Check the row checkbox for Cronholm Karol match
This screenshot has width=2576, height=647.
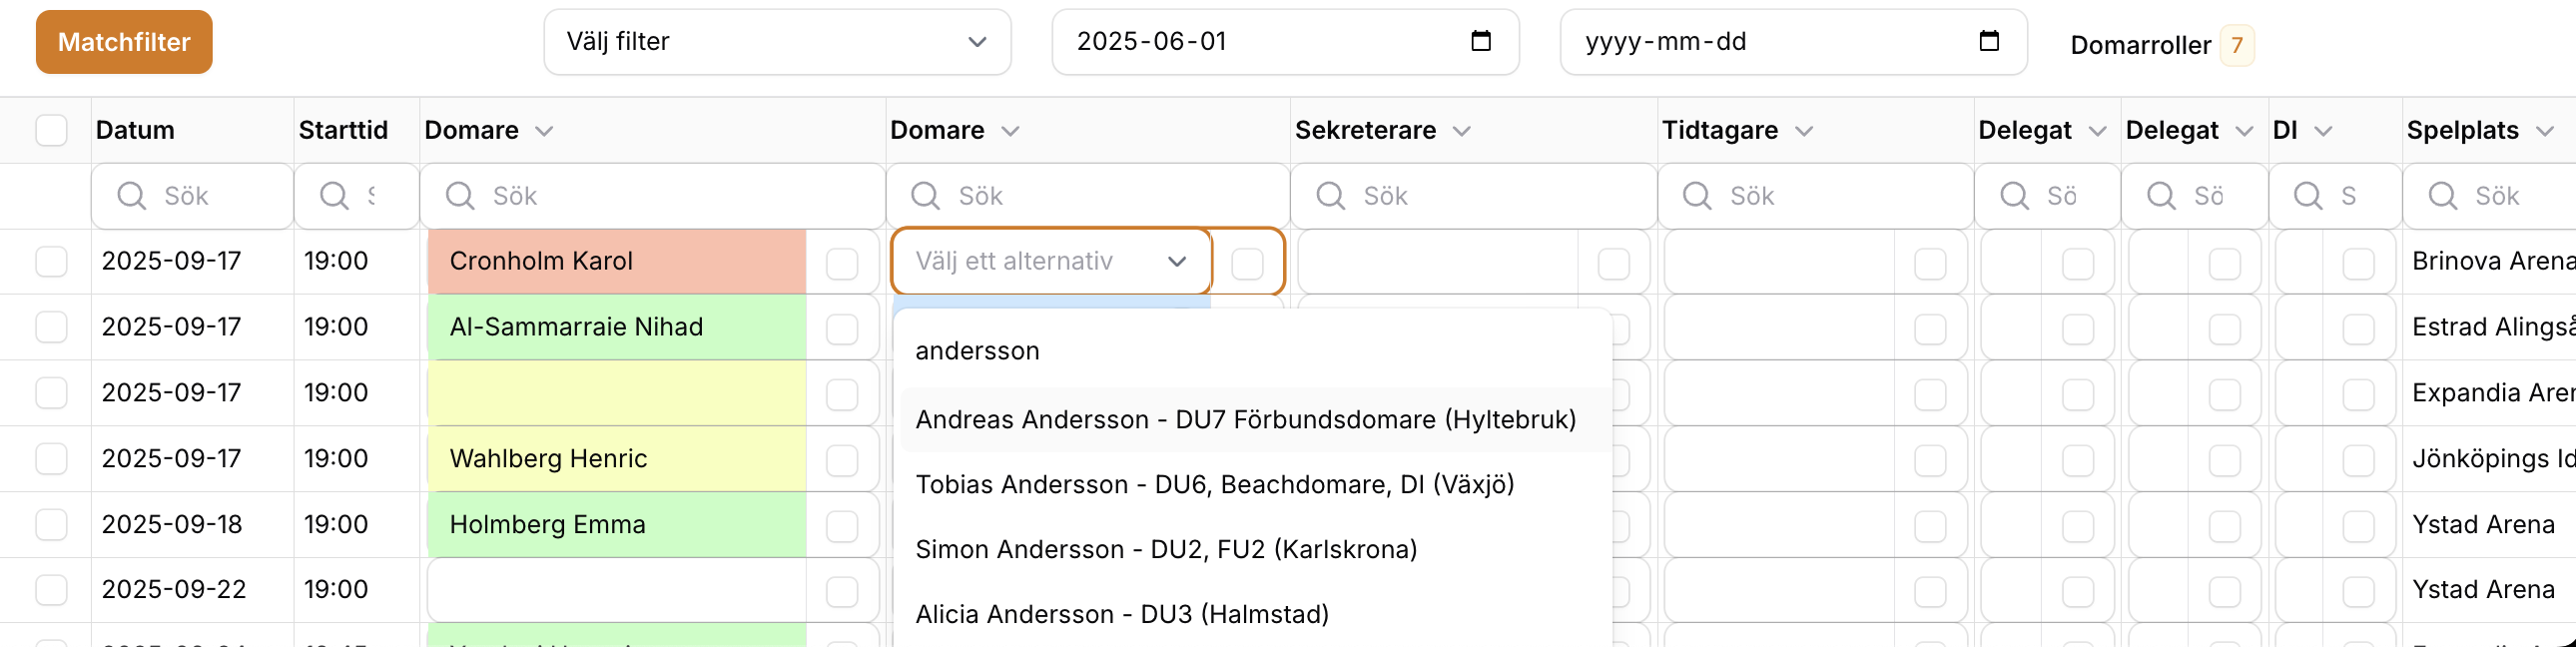[51, 262]
